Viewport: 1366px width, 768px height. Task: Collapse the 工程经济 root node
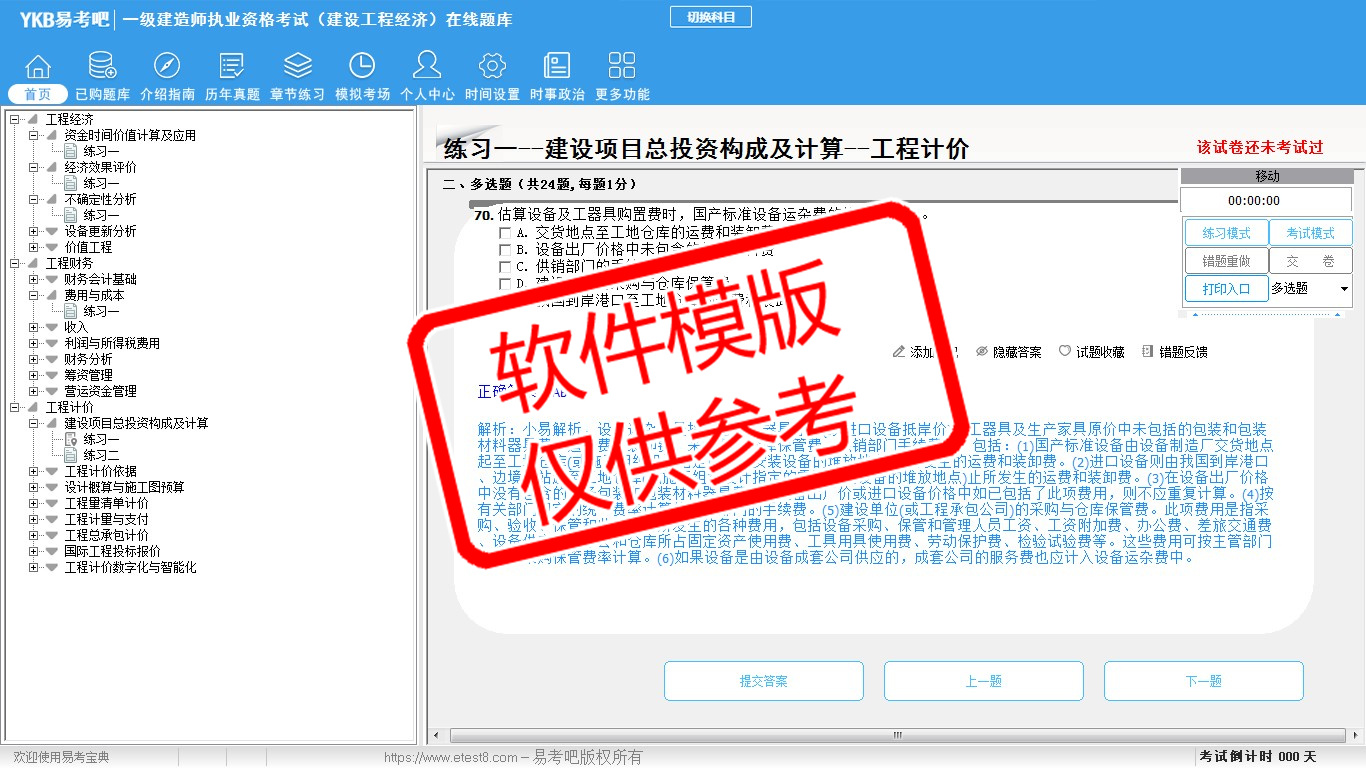point(14,120)
